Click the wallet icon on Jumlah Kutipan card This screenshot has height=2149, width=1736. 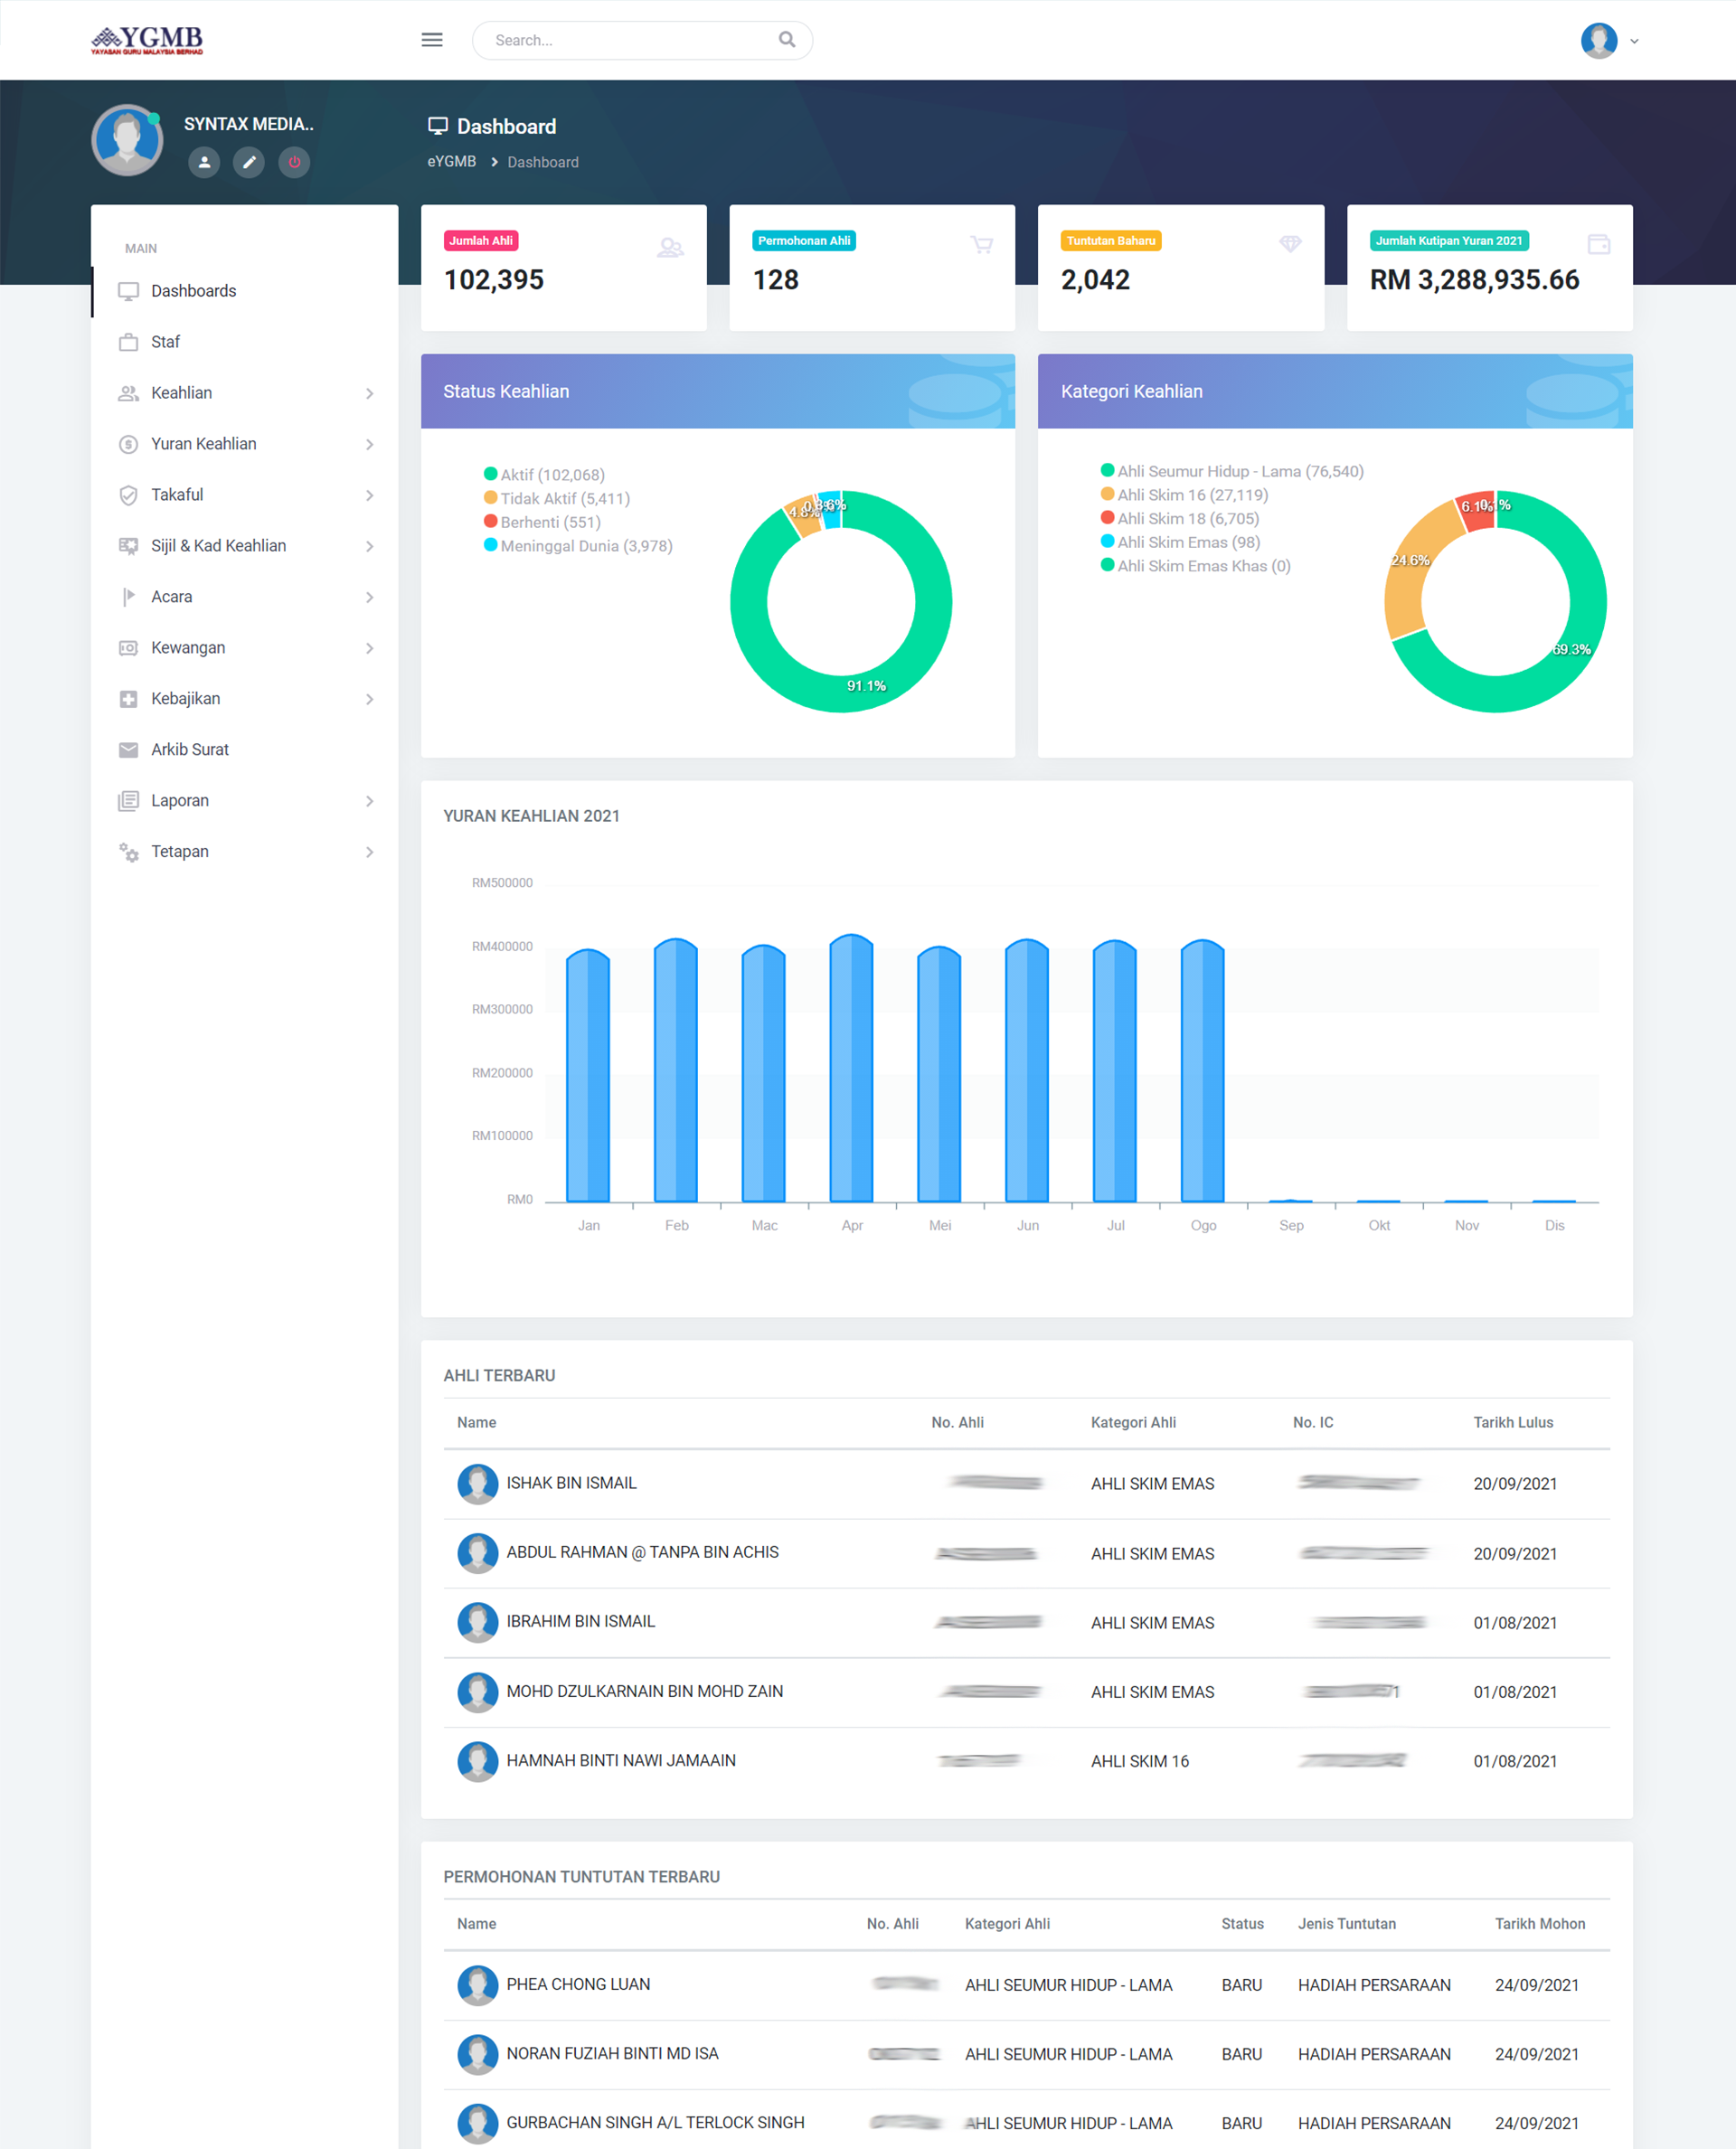point(1598,244)
